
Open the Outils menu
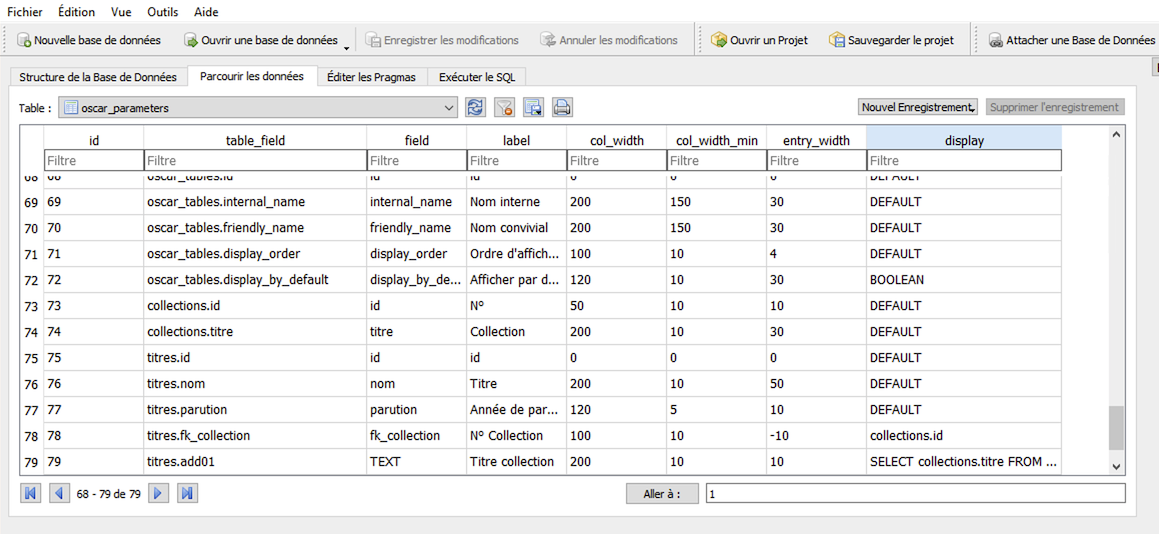click(x=163, y=12)
